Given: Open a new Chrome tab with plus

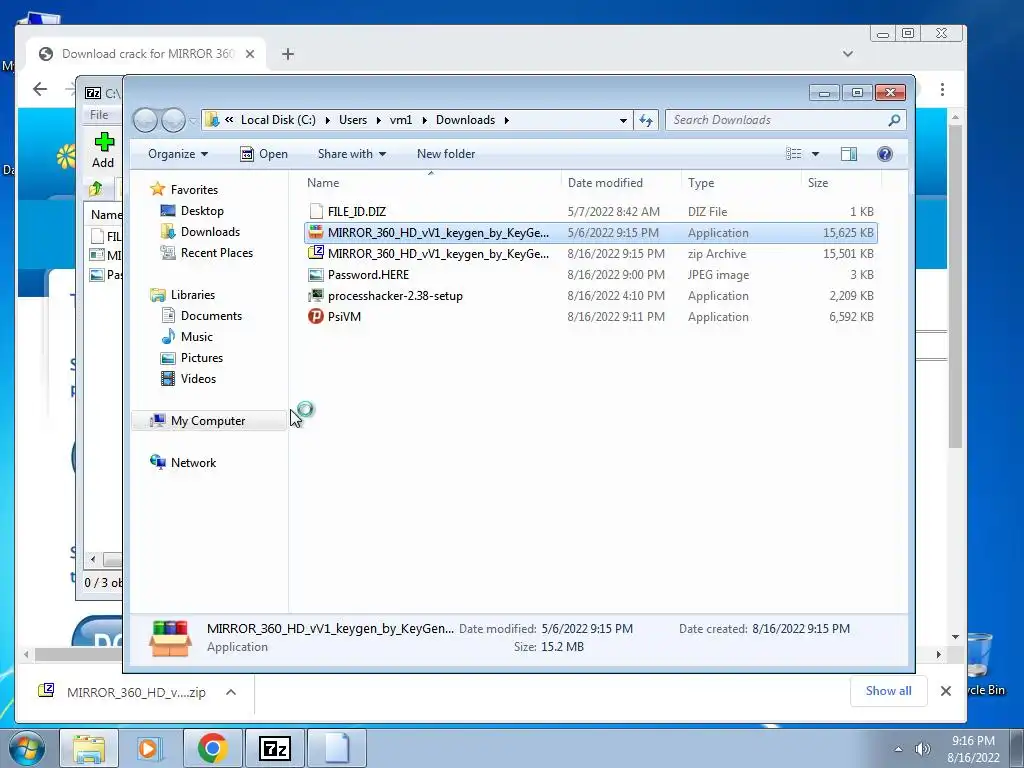Looking at the screenshot, I should [x=288, y=54].
